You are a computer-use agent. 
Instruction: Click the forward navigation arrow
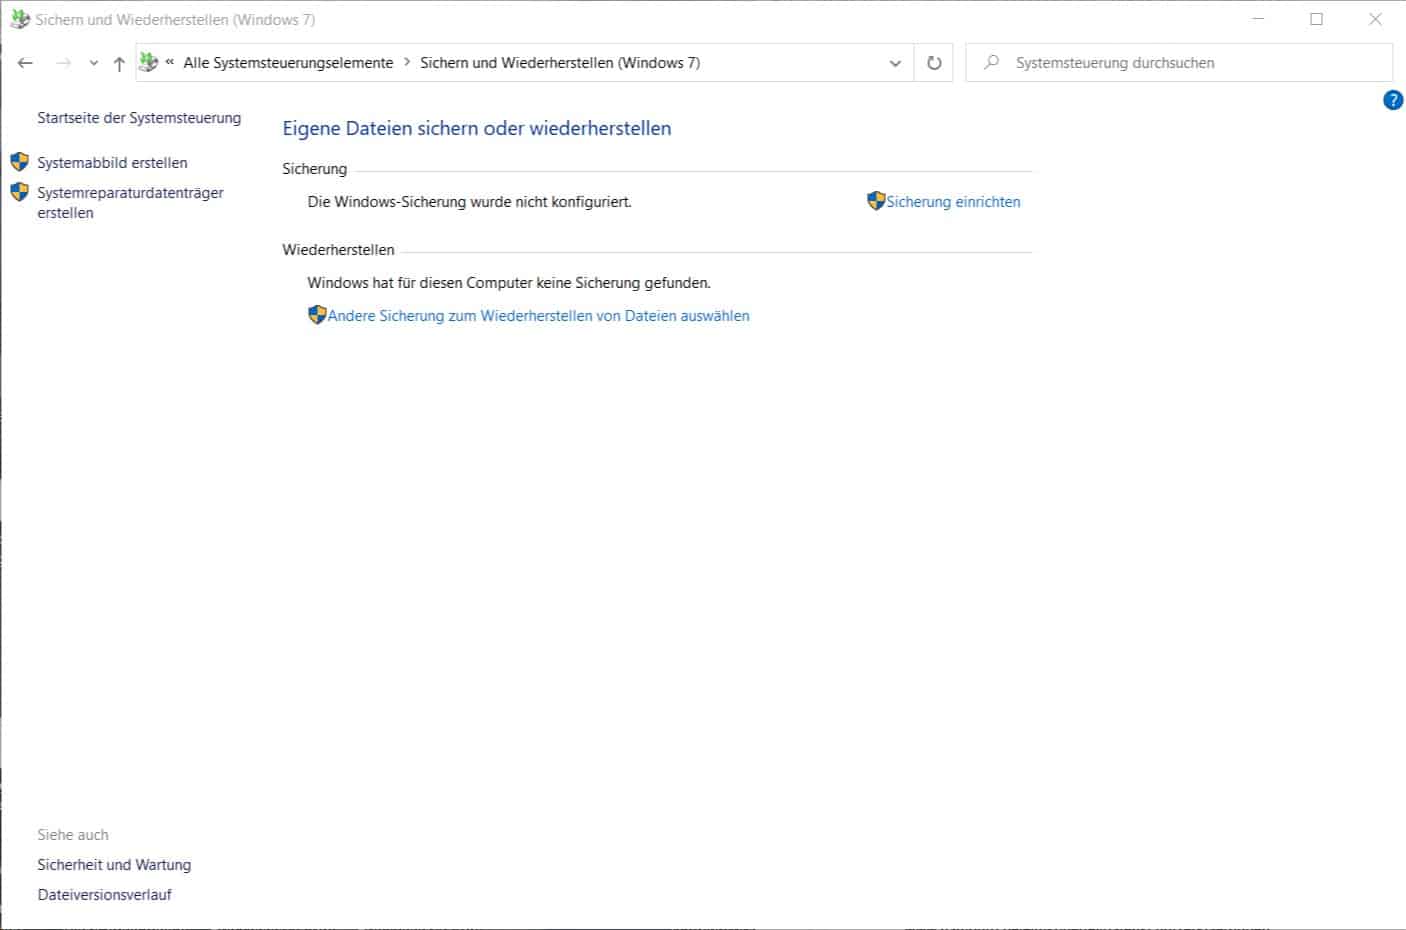pyautogui.click(x=63, y=63)
